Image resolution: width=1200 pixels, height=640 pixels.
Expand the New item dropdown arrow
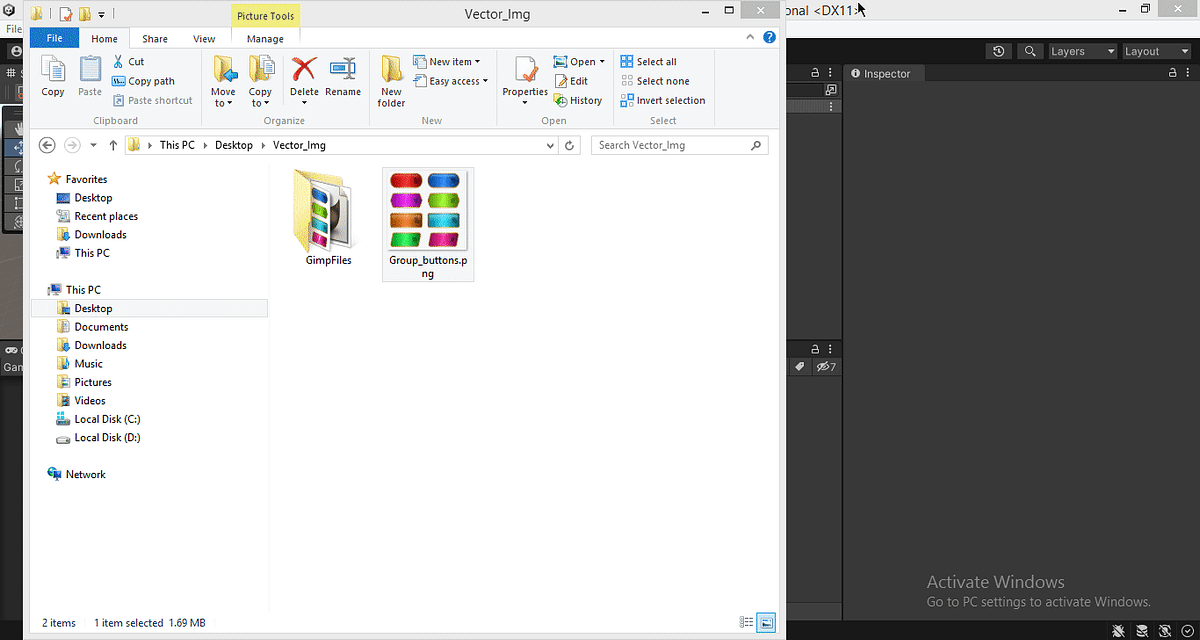[477, 61]
